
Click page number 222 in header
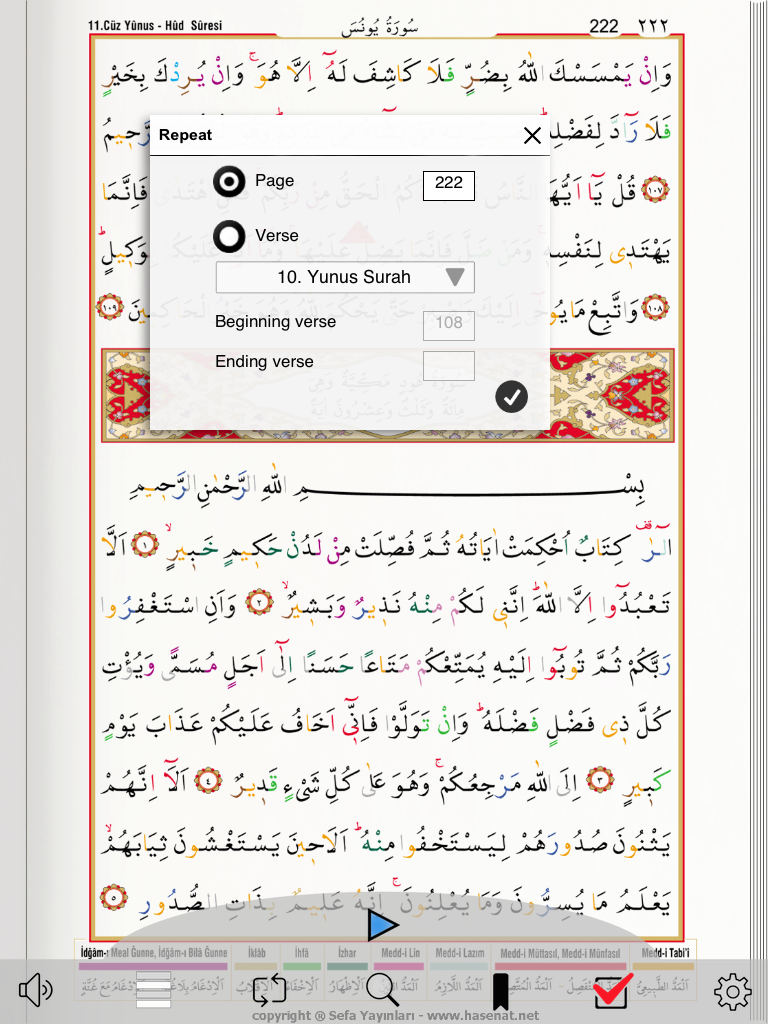[603, 26]
